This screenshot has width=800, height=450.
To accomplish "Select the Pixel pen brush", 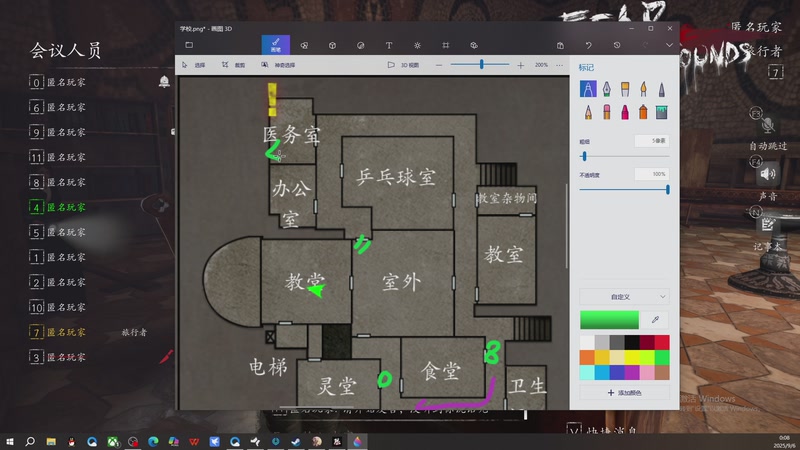I will 662,89.
